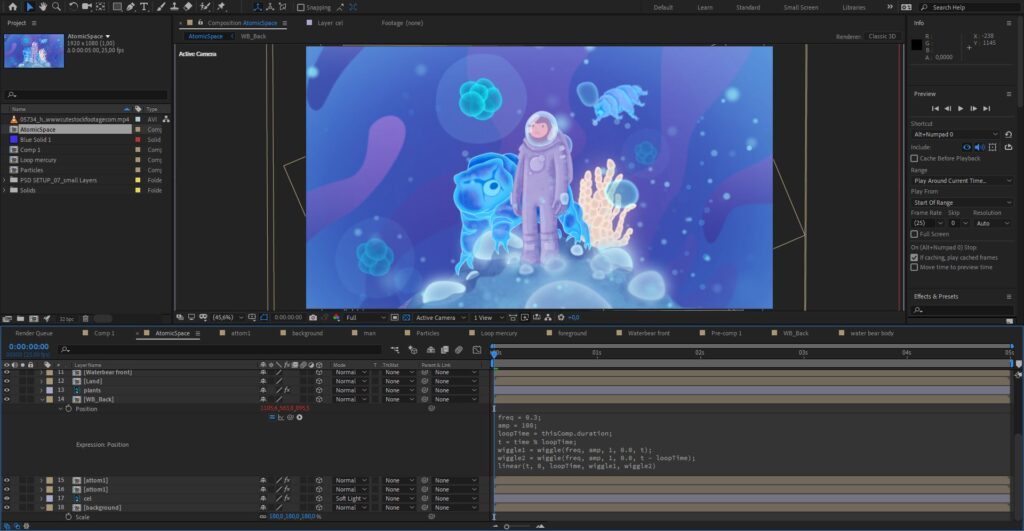Select the Pen tool
This screenshot has height=531, width=1024.
click(132, 7)
